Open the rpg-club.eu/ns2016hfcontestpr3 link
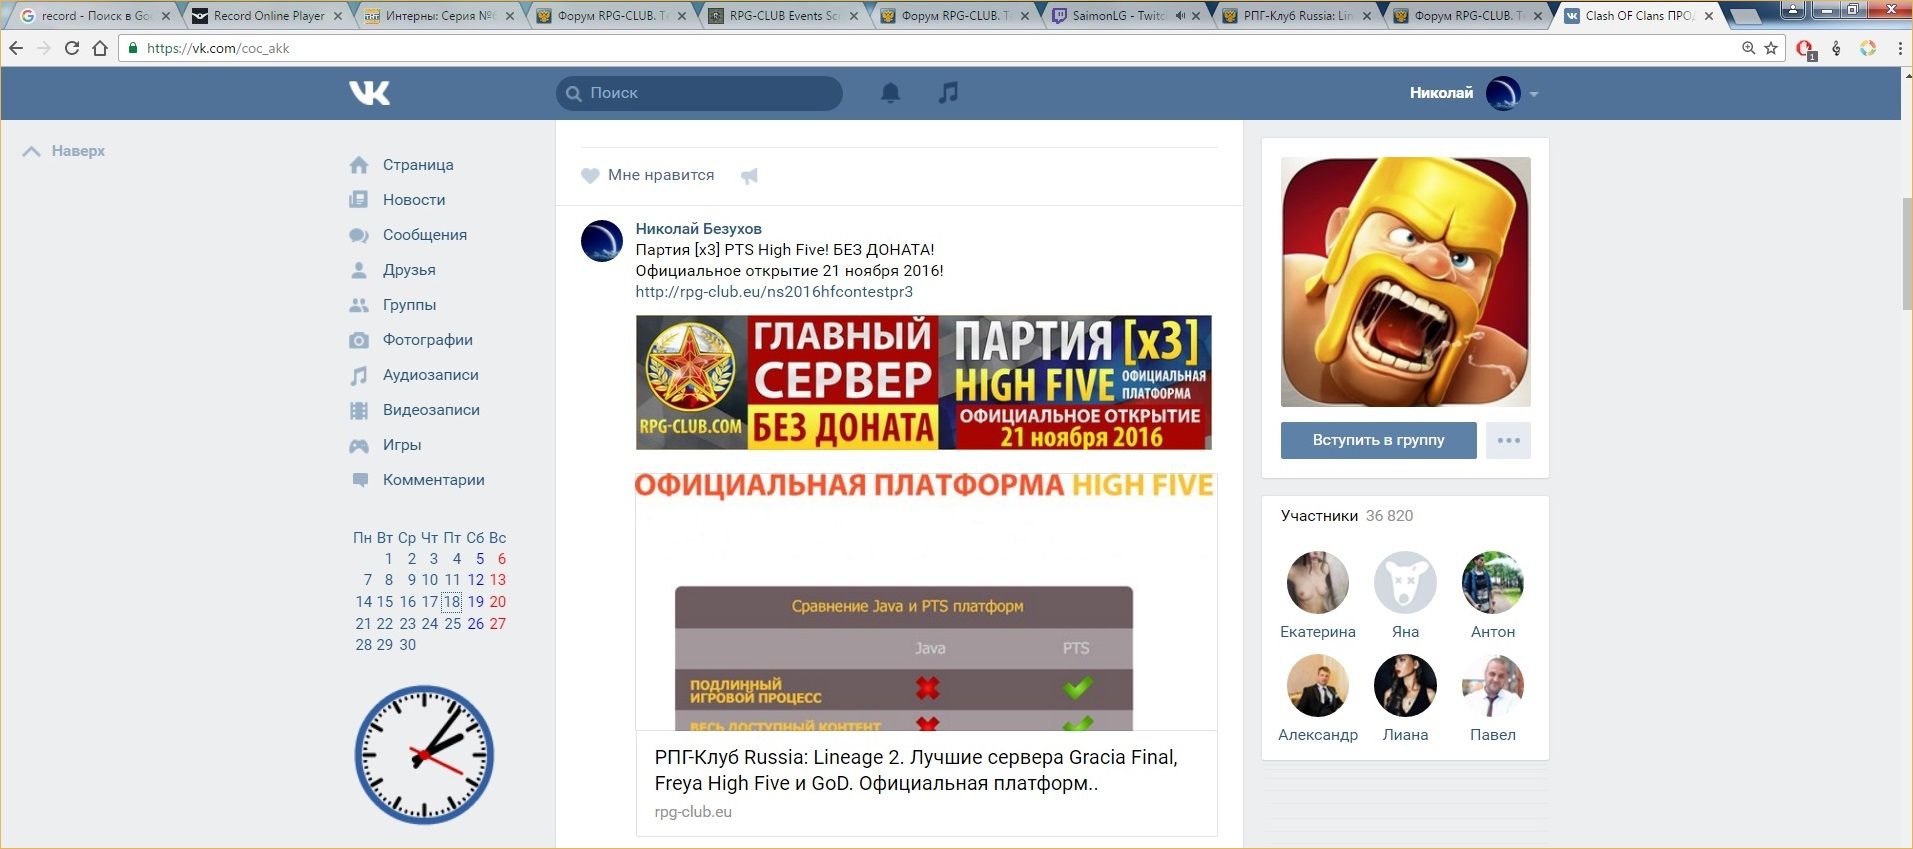This screenshot has height=849, width=1913. [x=774, y=292]
